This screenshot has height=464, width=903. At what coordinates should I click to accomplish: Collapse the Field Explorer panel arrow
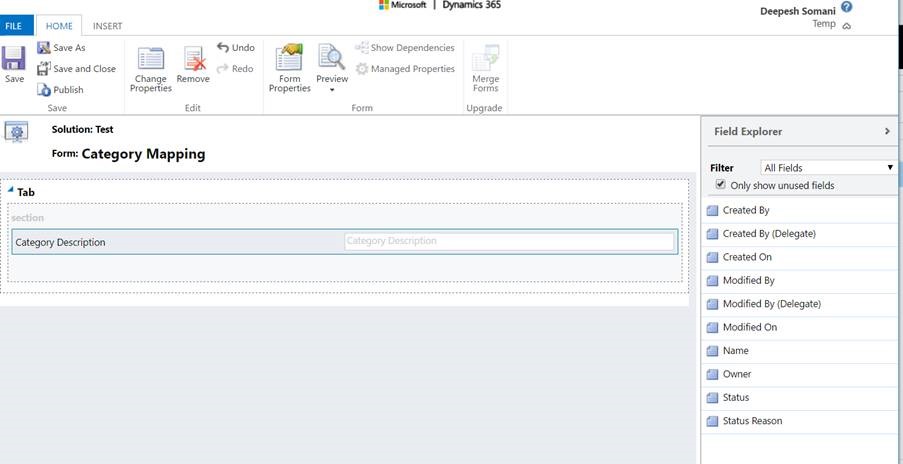(x=887, y=131)
